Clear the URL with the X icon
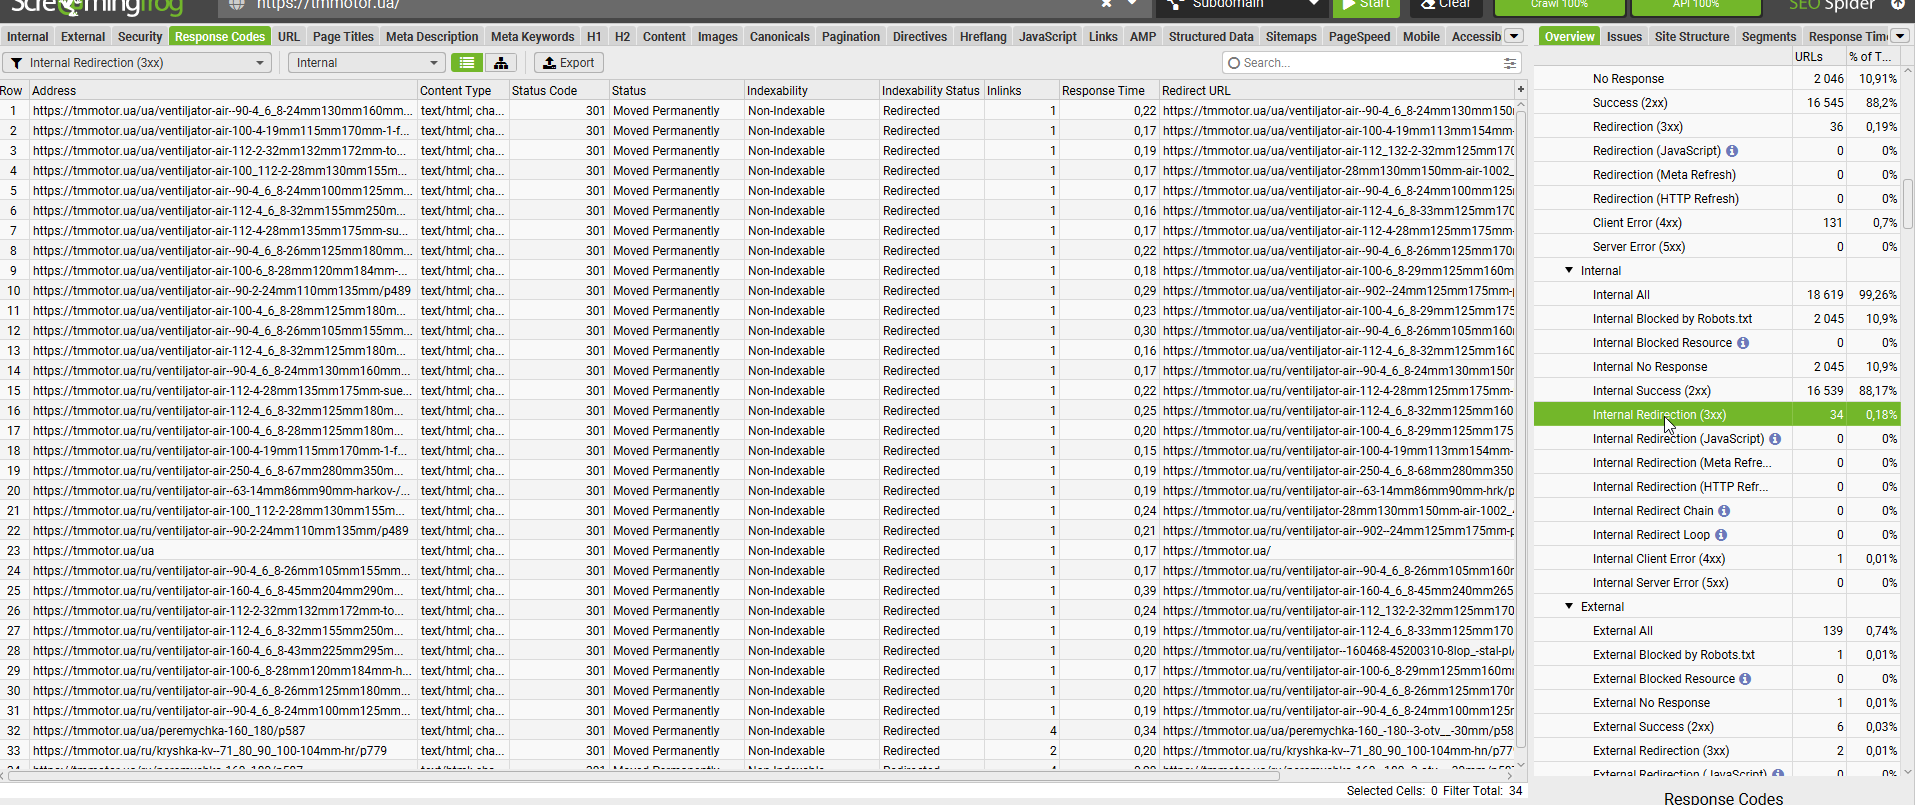Viewport: 1915px width, 805px height. [x=1107, y=4]
